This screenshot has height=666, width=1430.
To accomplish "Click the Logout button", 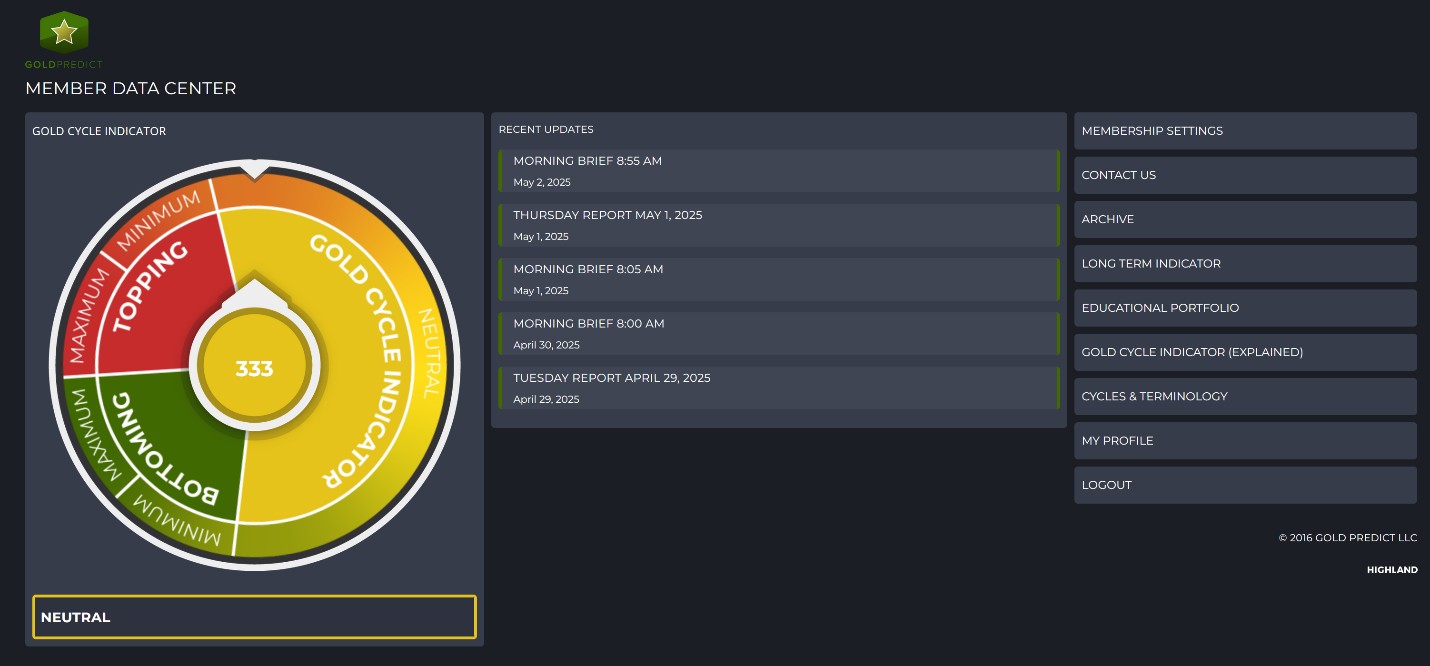I will (1245, 485).
